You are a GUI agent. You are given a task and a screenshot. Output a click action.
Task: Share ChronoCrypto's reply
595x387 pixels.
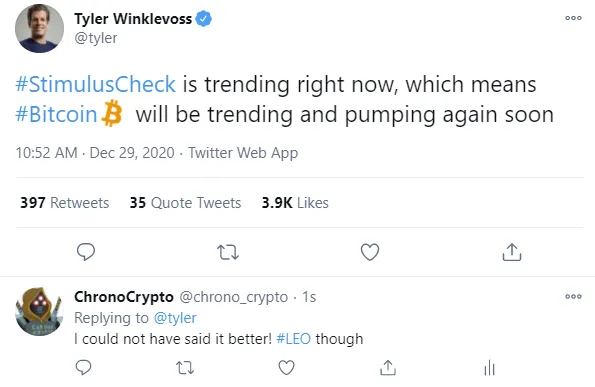(x=388, y=367)
